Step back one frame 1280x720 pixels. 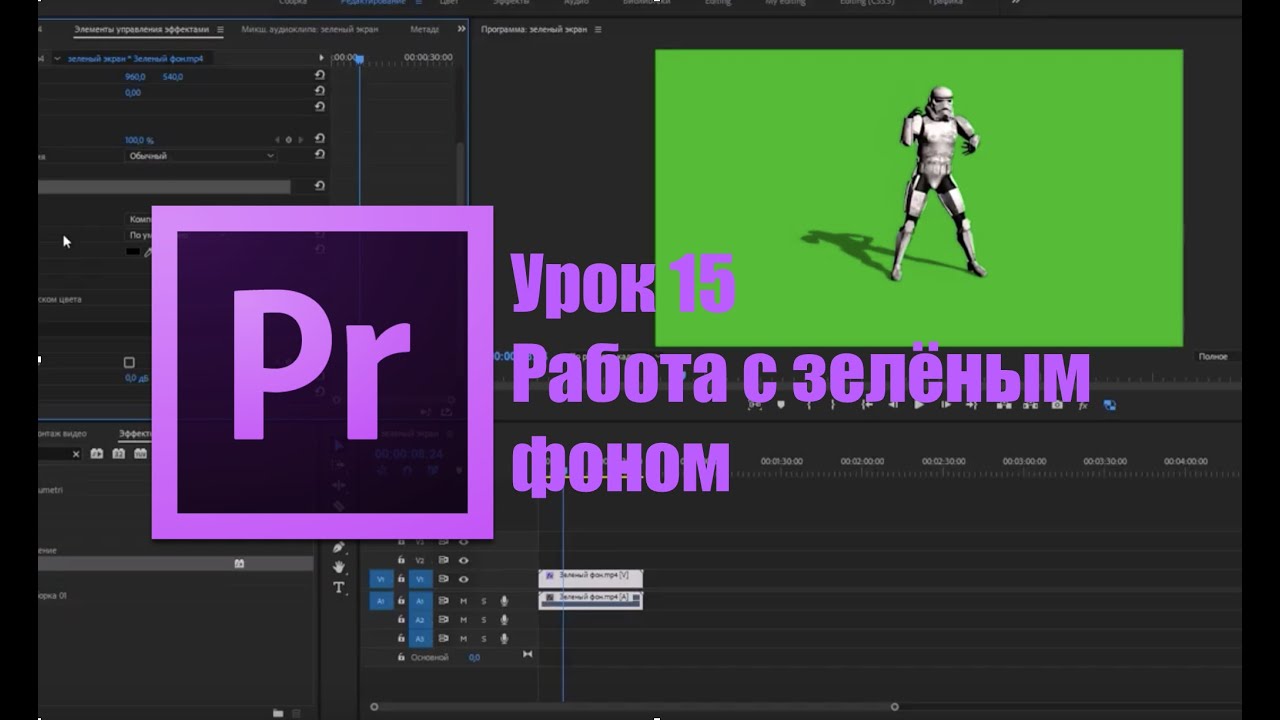(893, 404)
